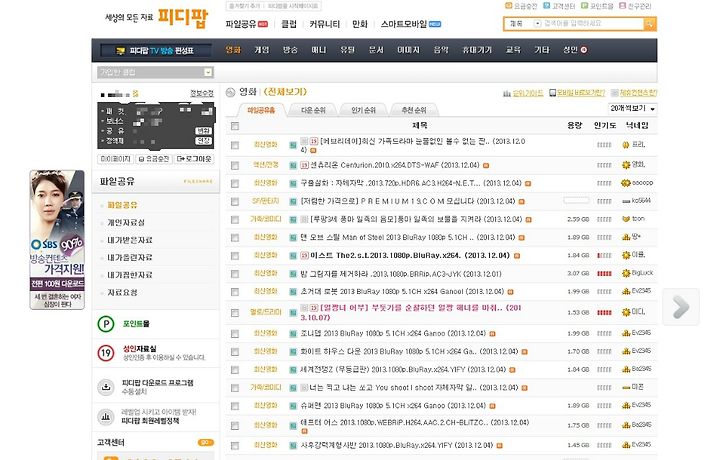Click uploader badge icon in BigLuck row

click(626, 274)
